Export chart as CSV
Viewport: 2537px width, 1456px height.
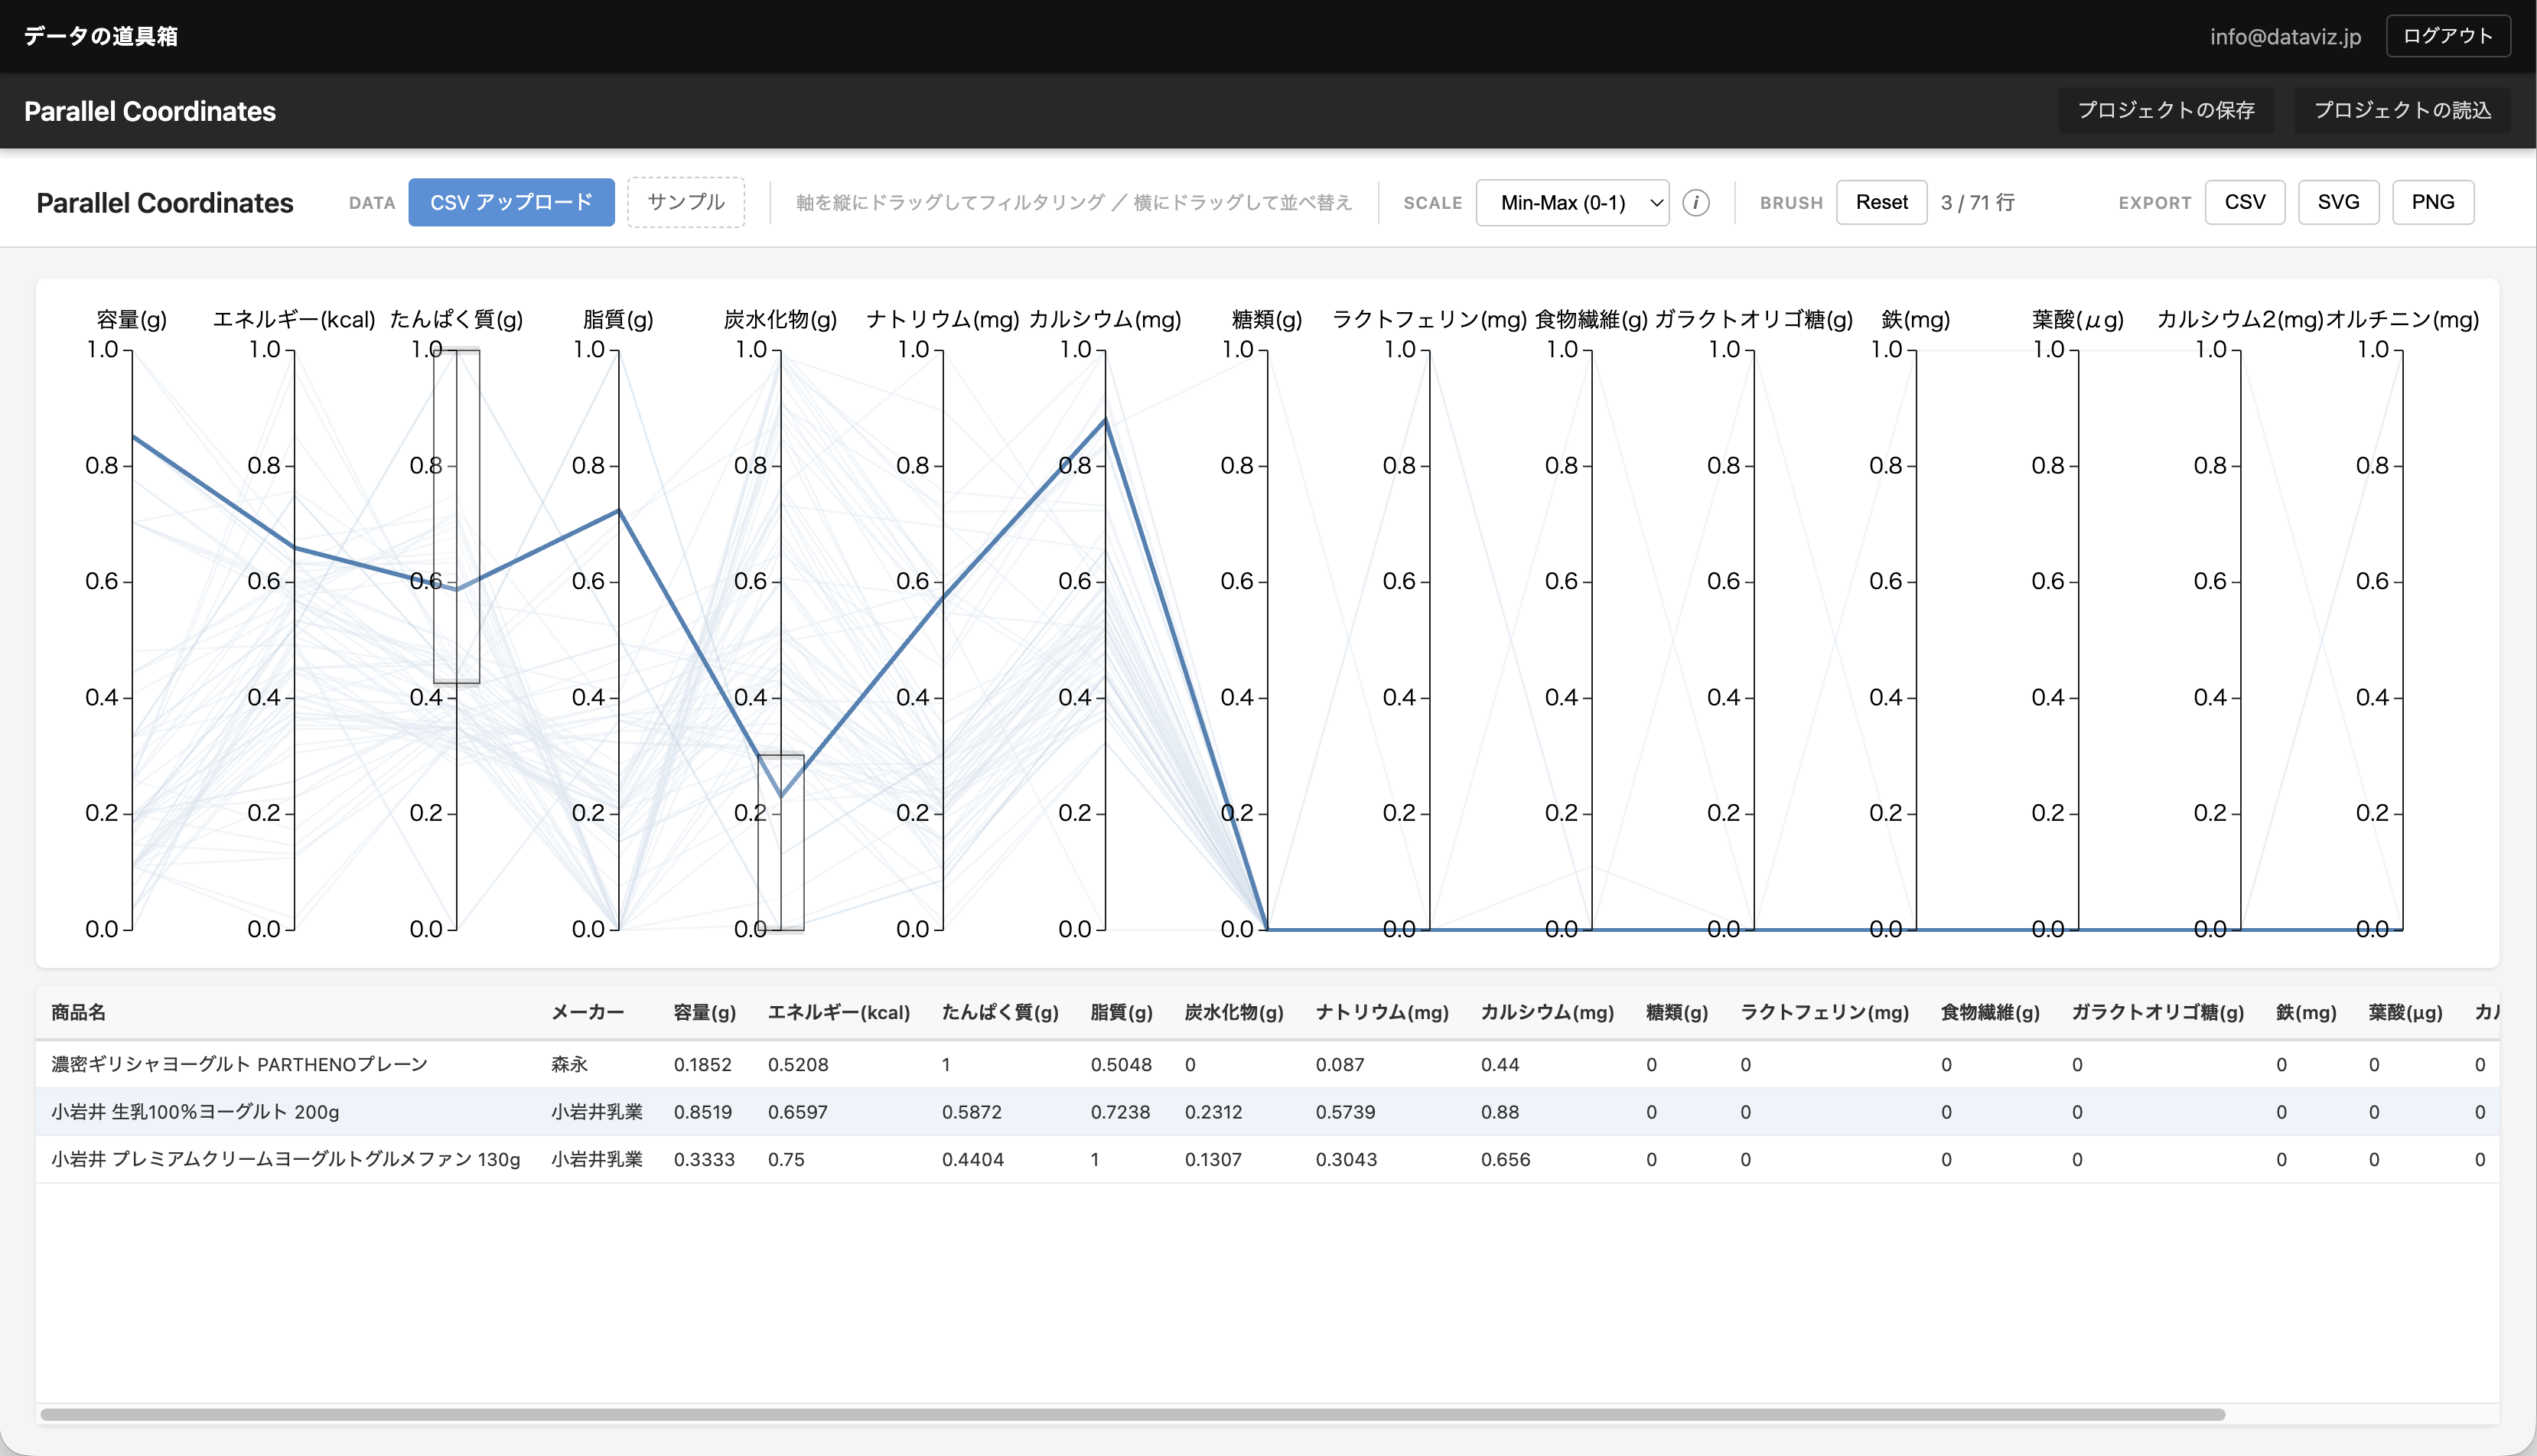[2244, 203]
